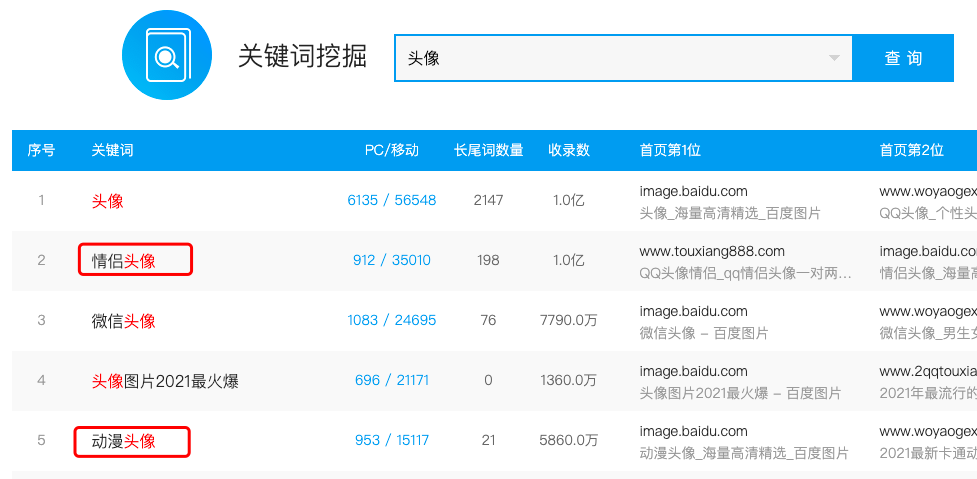Open the 动漫头像 keyword link

[x=124, y=441]
